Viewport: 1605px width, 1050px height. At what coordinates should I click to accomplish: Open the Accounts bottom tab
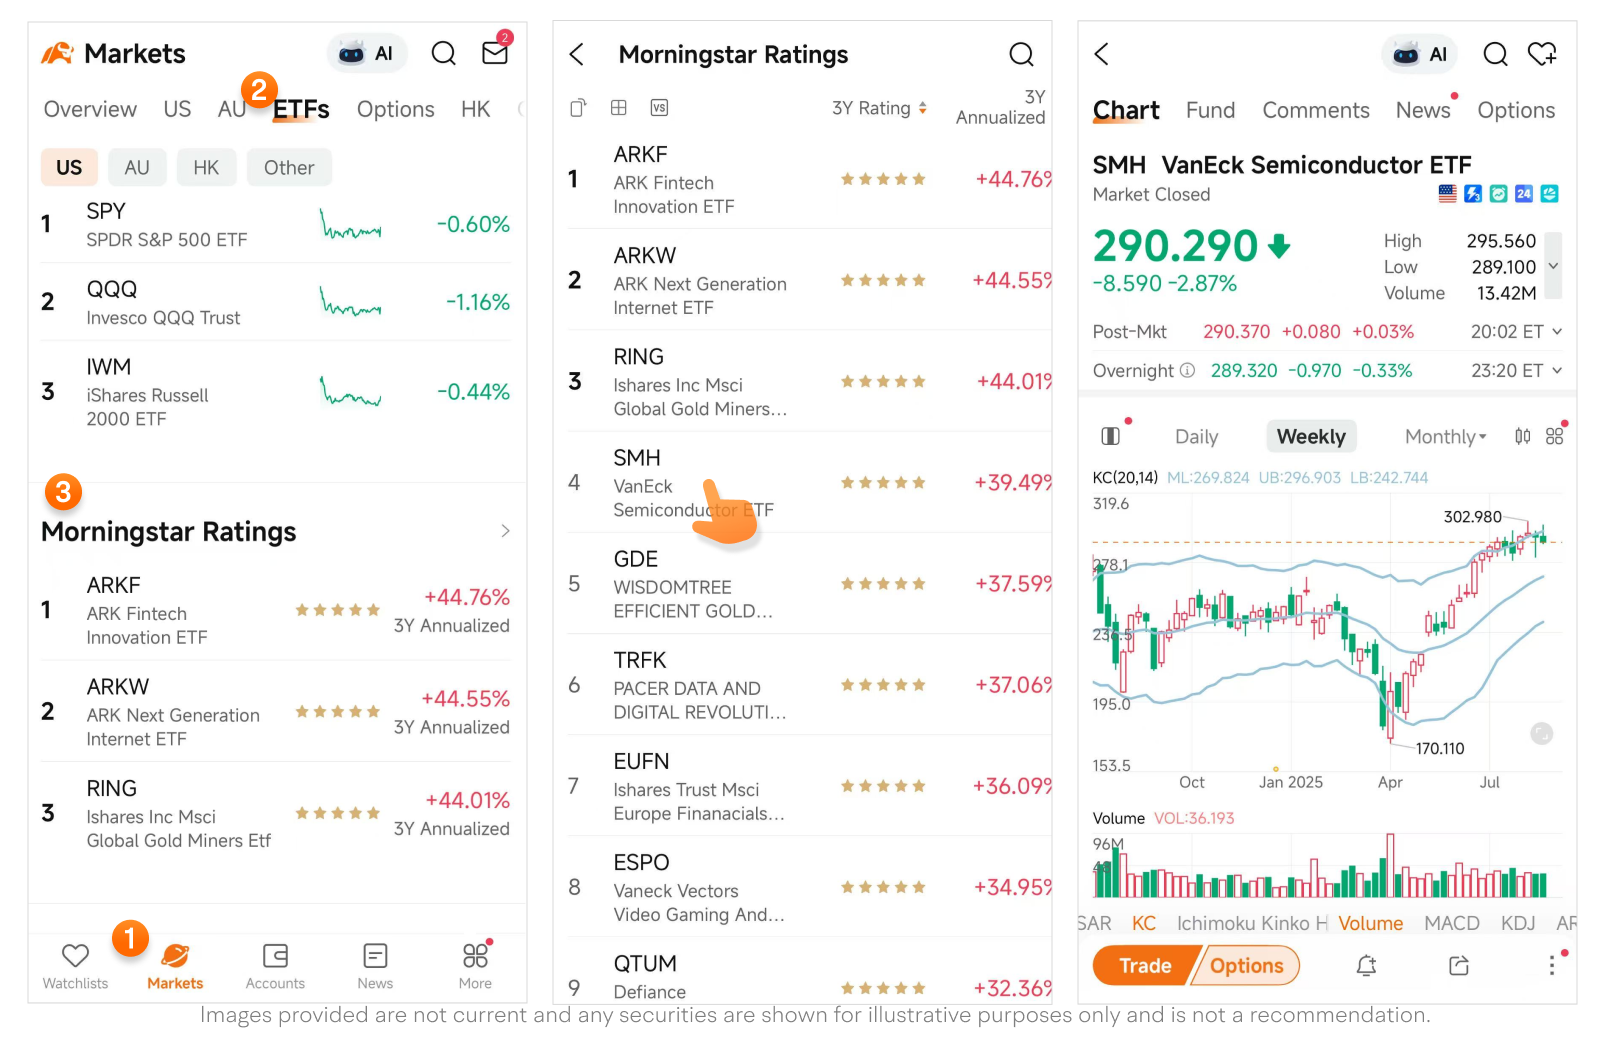pyautogui.click(x=275, y=966)
